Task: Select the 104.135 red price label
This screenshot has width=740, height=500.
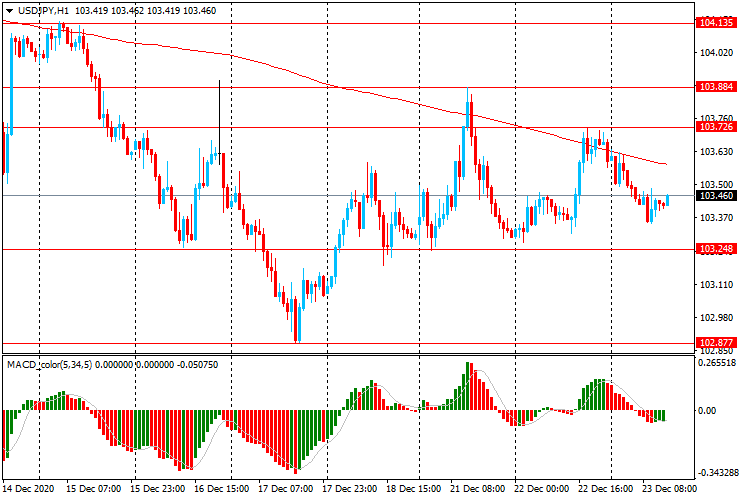Action: (716, 22)
